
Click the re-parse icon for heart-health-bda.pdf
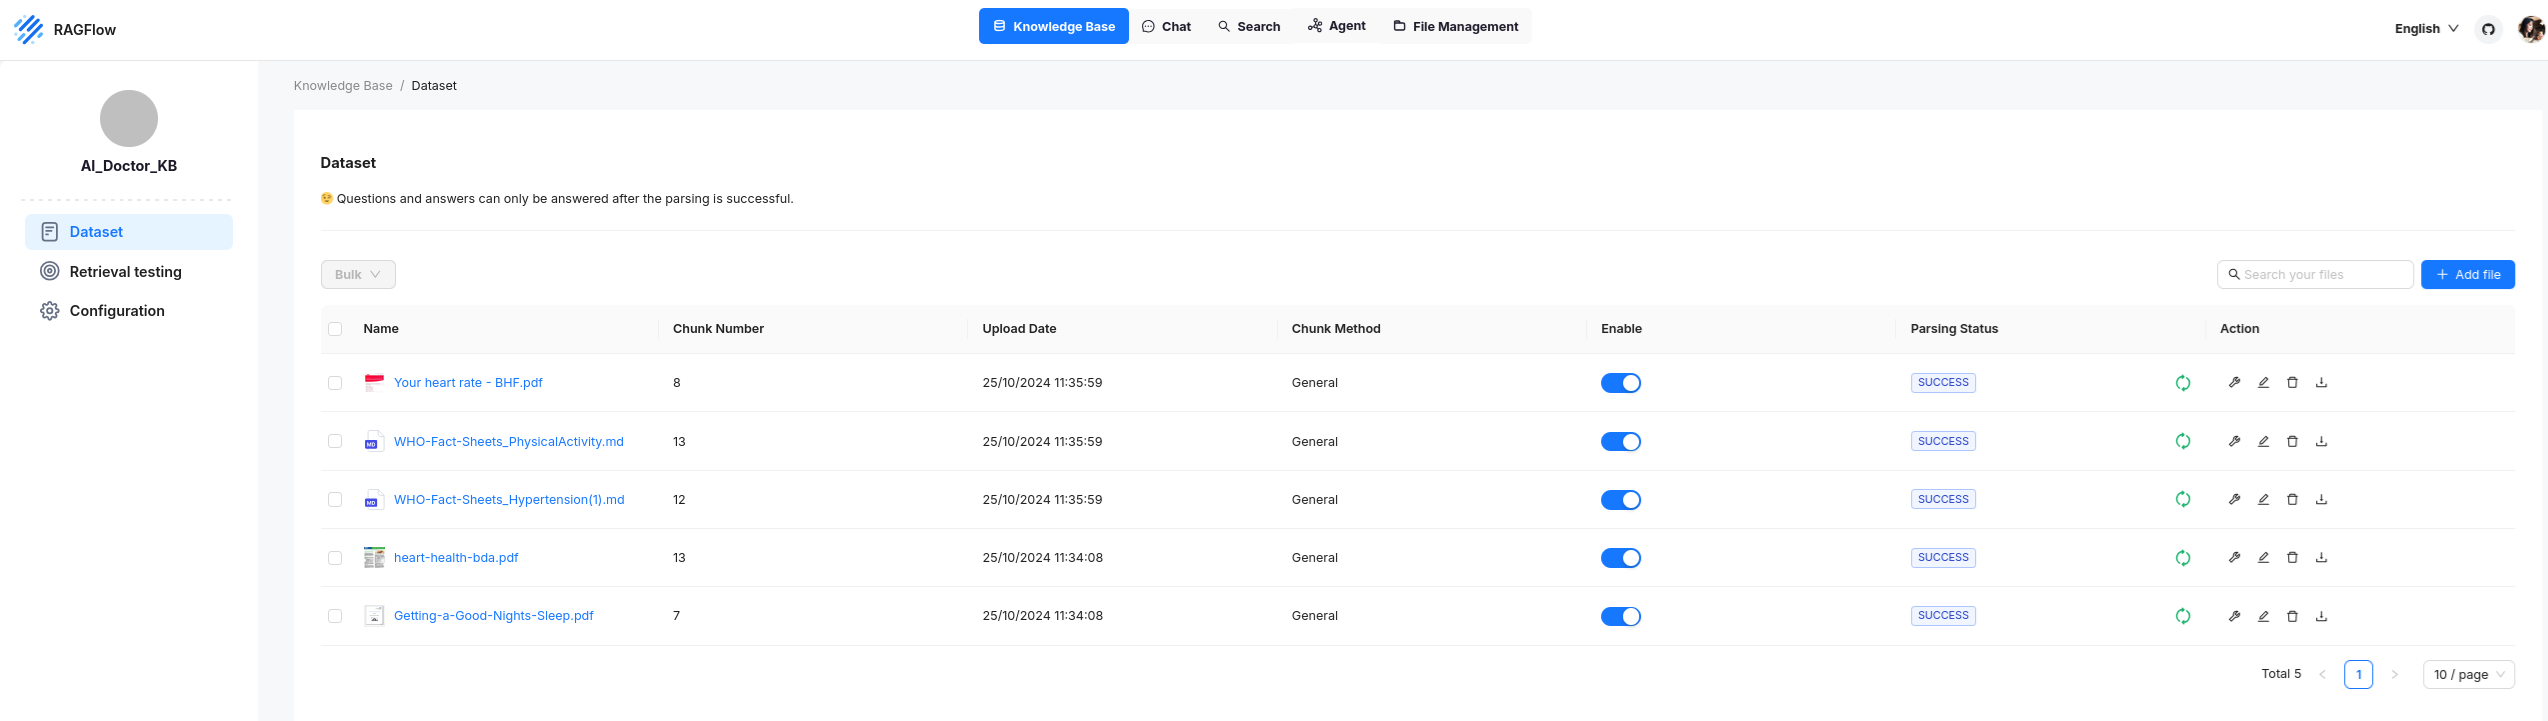click(2183, 558)
